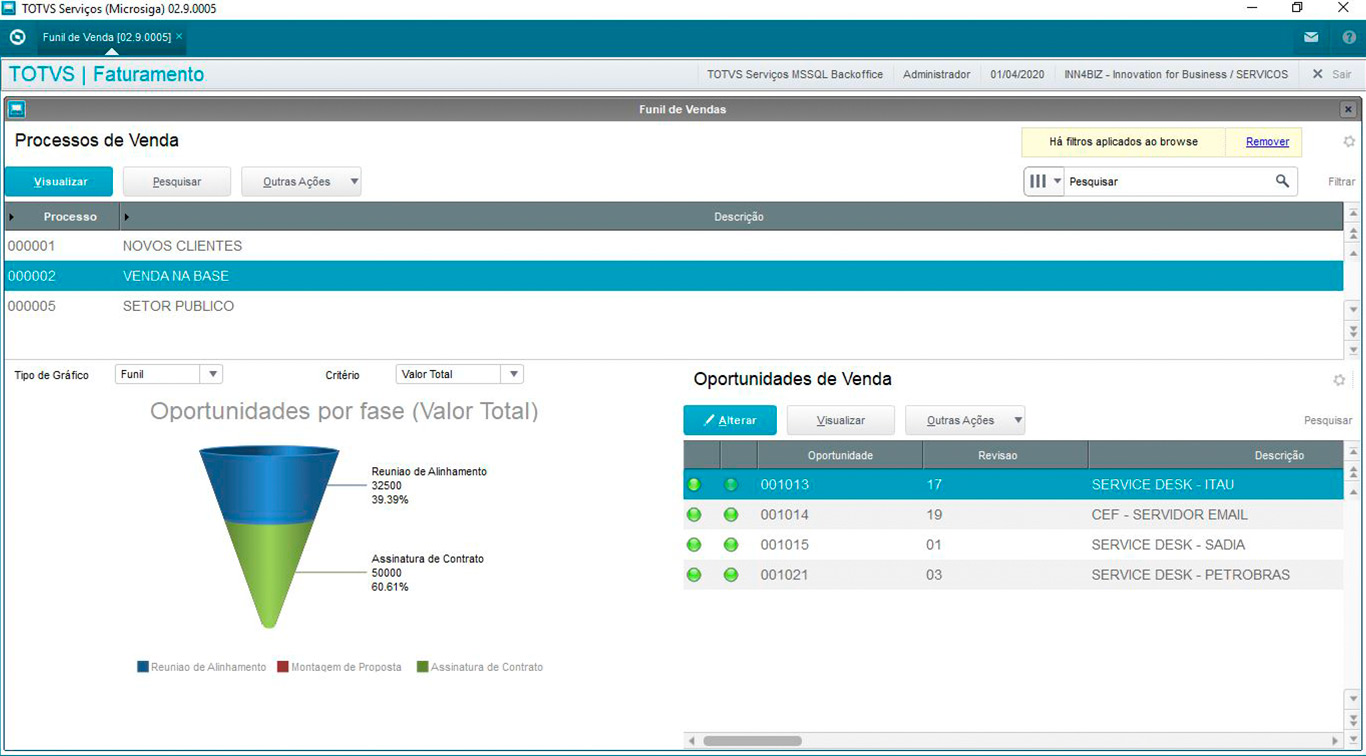Open Tipo de Gráfico Funil dropdown

click(x=169, y=374)
